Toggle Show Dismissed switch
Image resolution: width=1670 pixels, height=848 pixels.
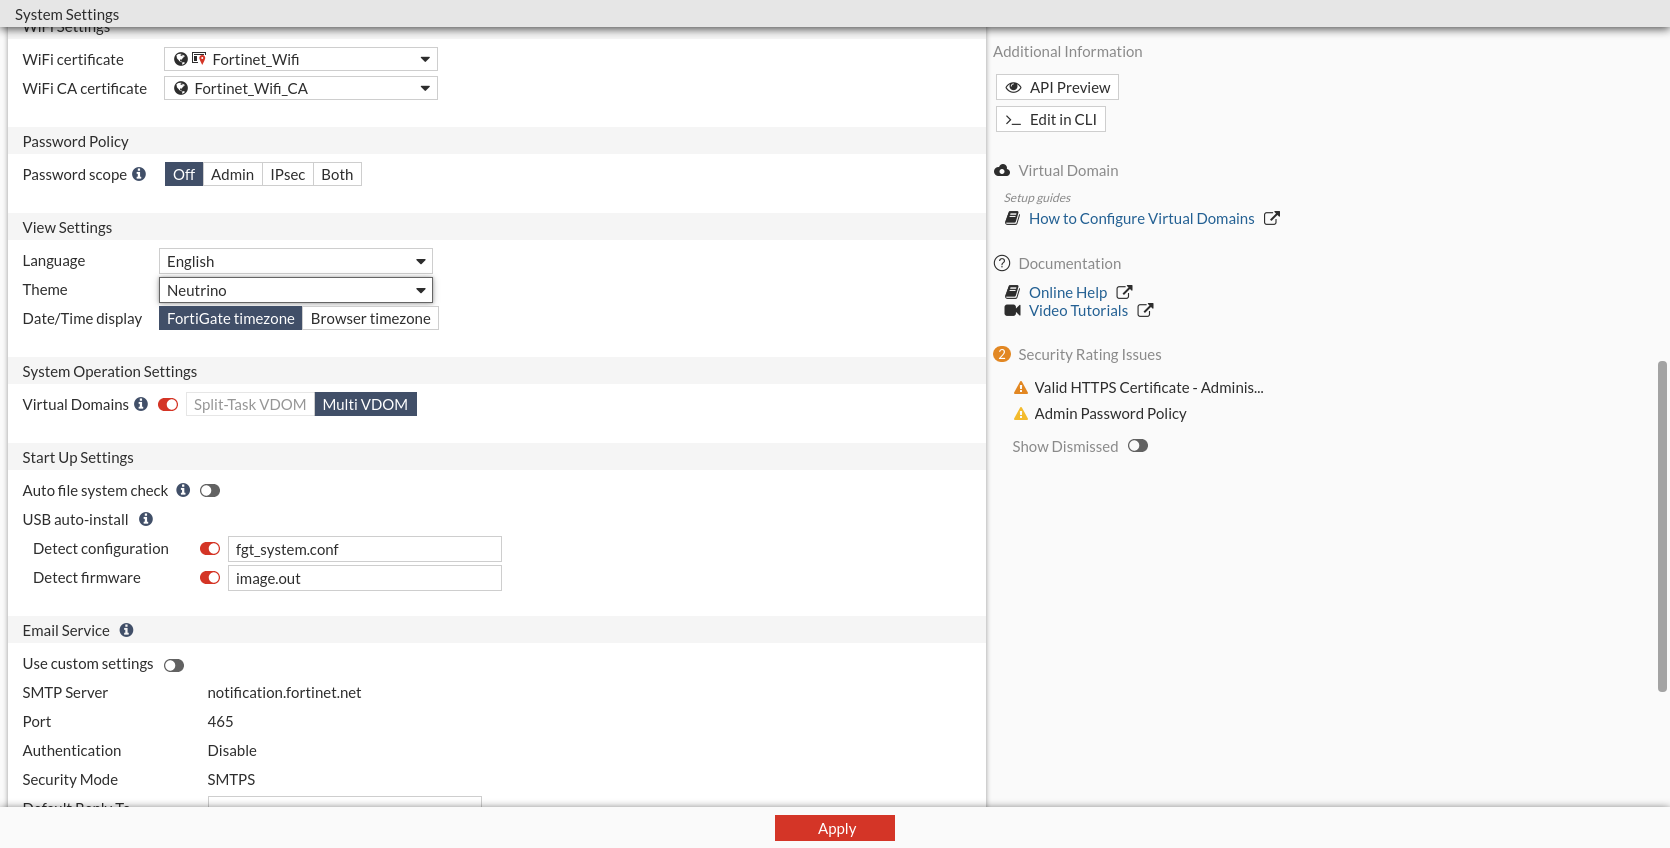click(x=1138, y=446)
